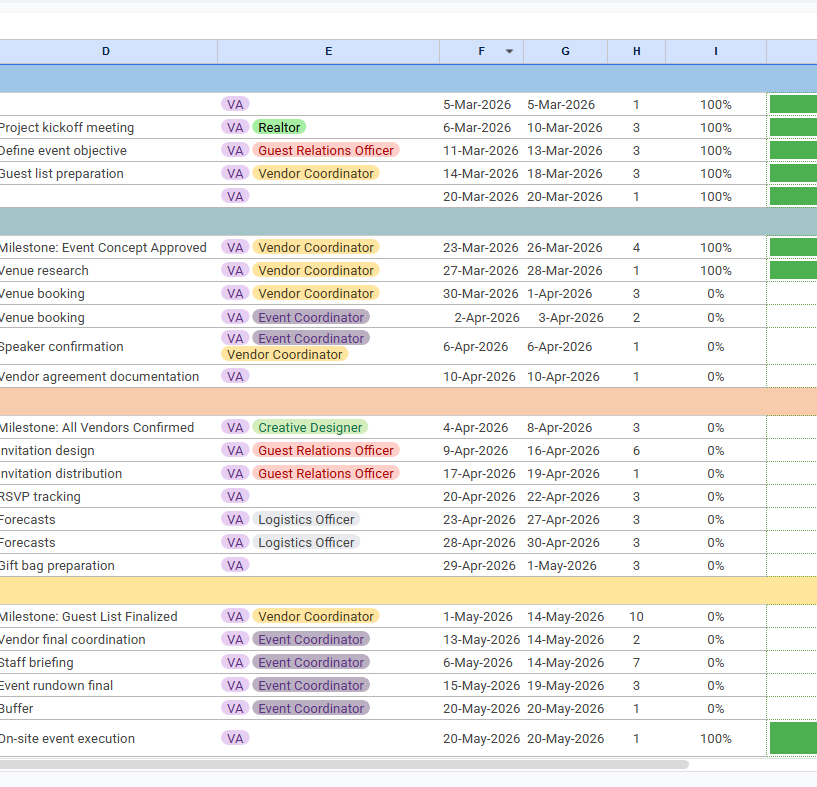
Task: Select the orange section divider row
Action: (408, 401)
